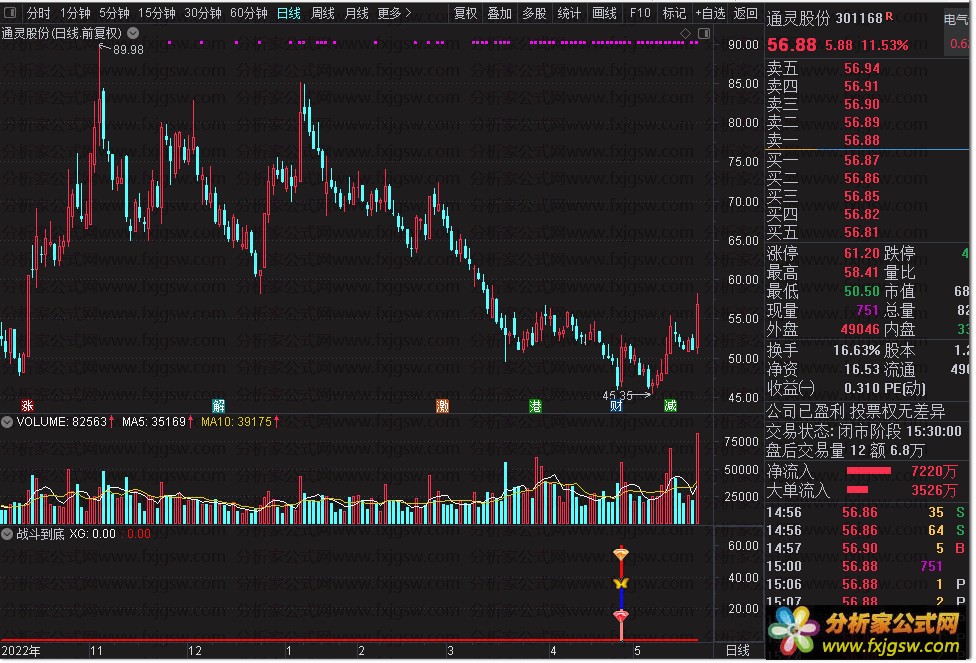This screenshot has height=663, width=976.
Task: Click the 电气 industry sector label
Action: tap(956, 20)
